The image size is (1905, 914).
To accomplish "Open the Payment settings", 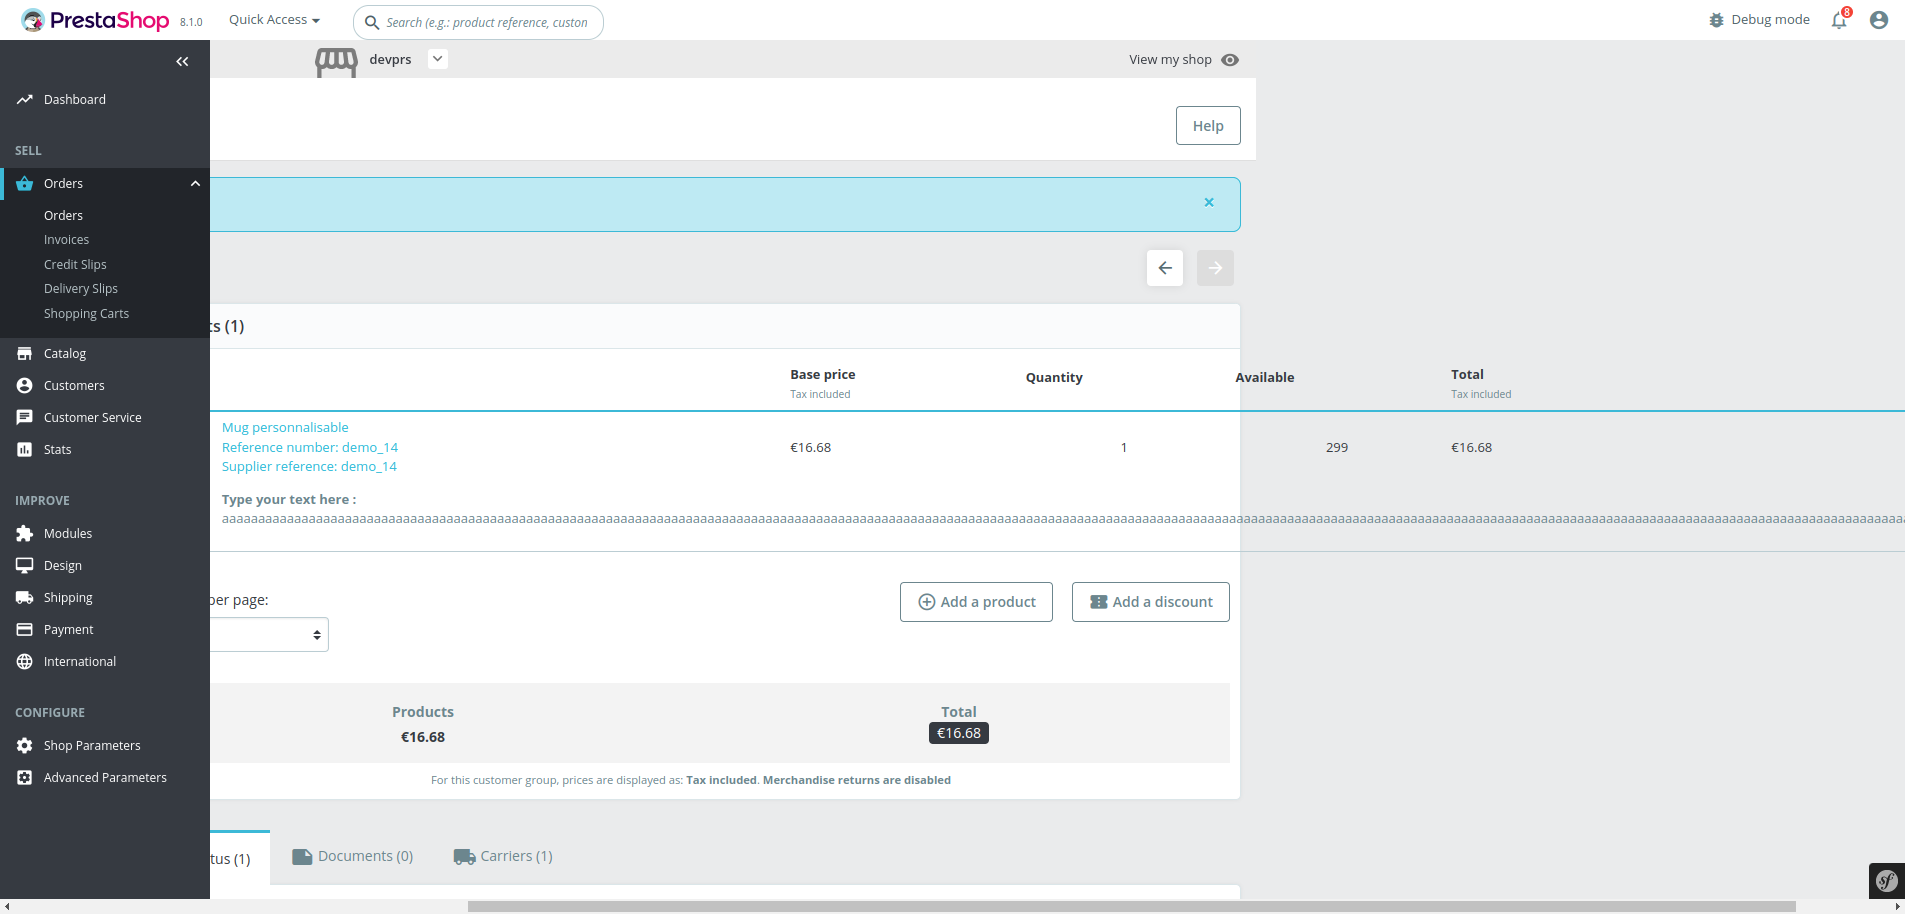I will 67,629.
